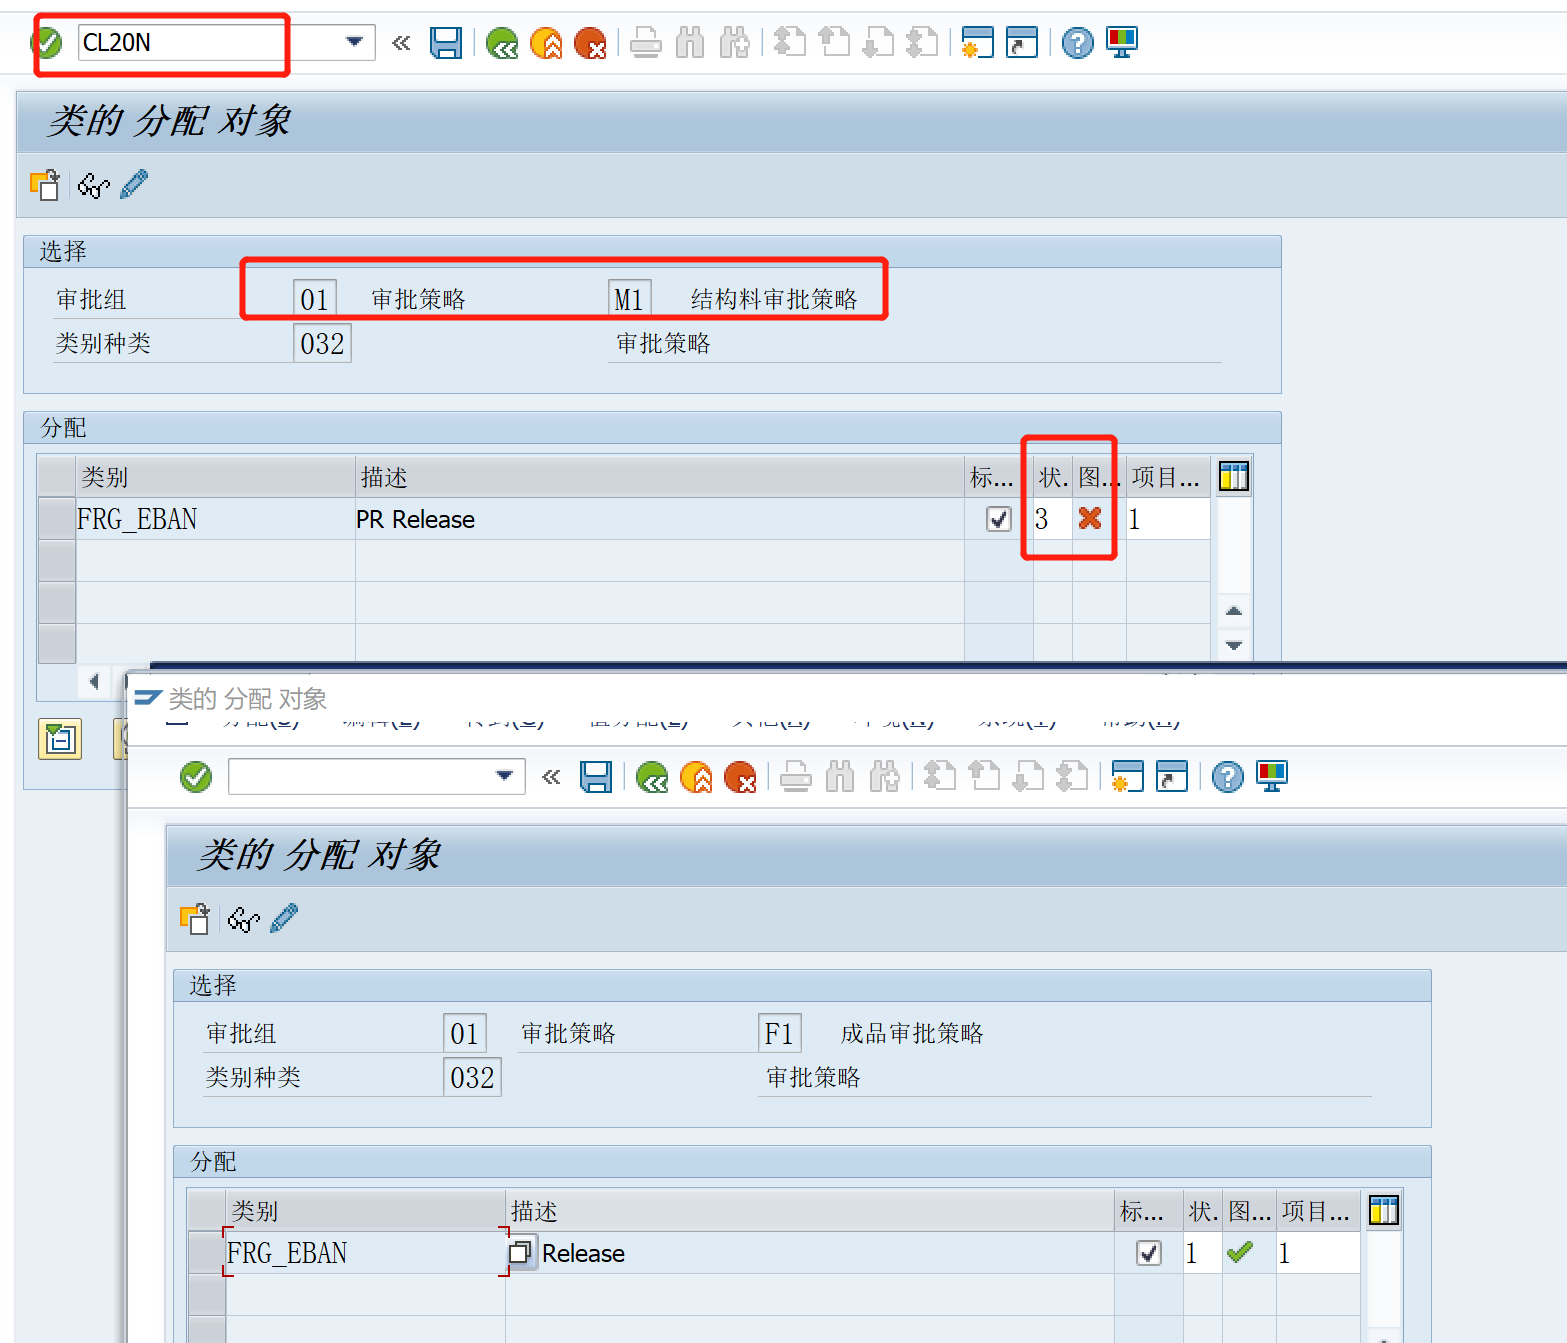Click the Create Shortcut icon

coord(1021,42)
